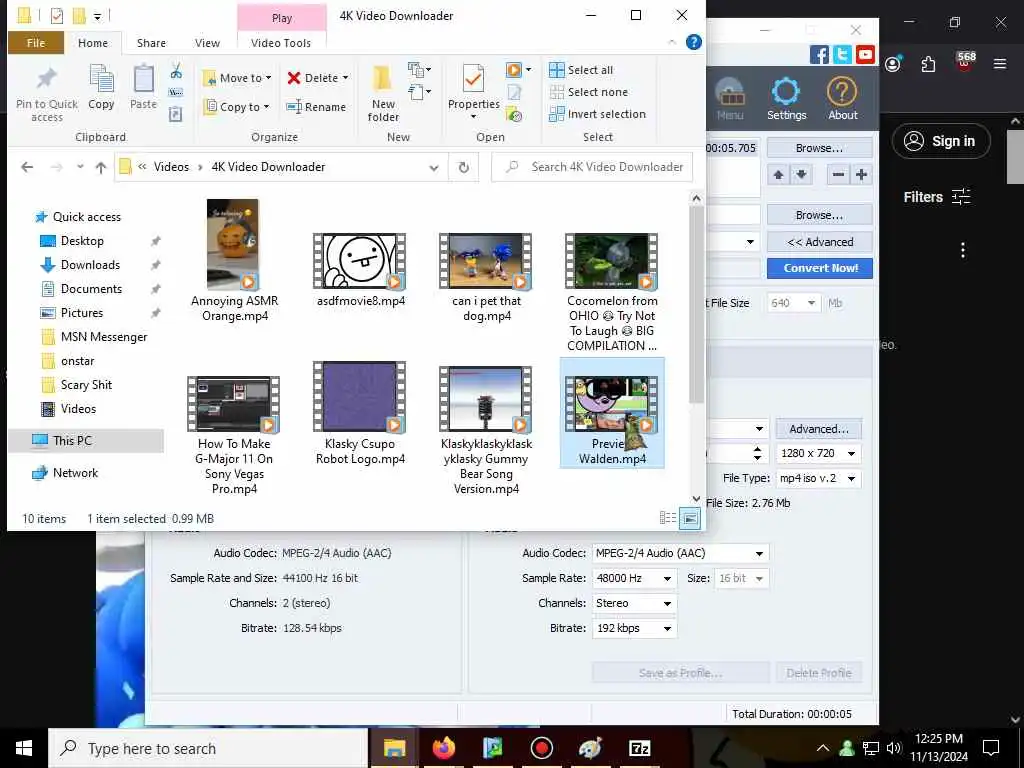The height and width of the screenshot is (768, 1024).
Task: Expand the address bar history dropdown
Action: (x=434, y=167)
